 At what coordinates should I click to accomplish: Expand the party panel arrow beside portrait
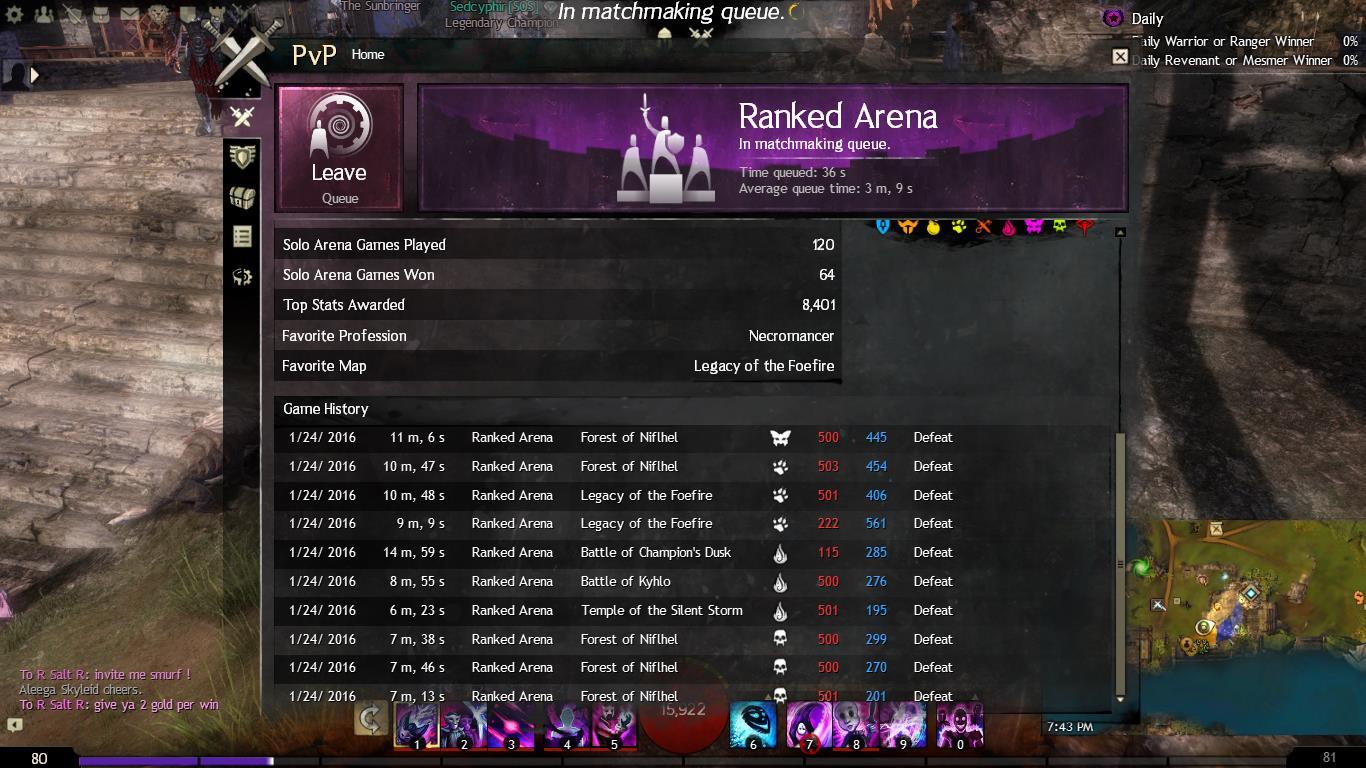click(35, 74)
